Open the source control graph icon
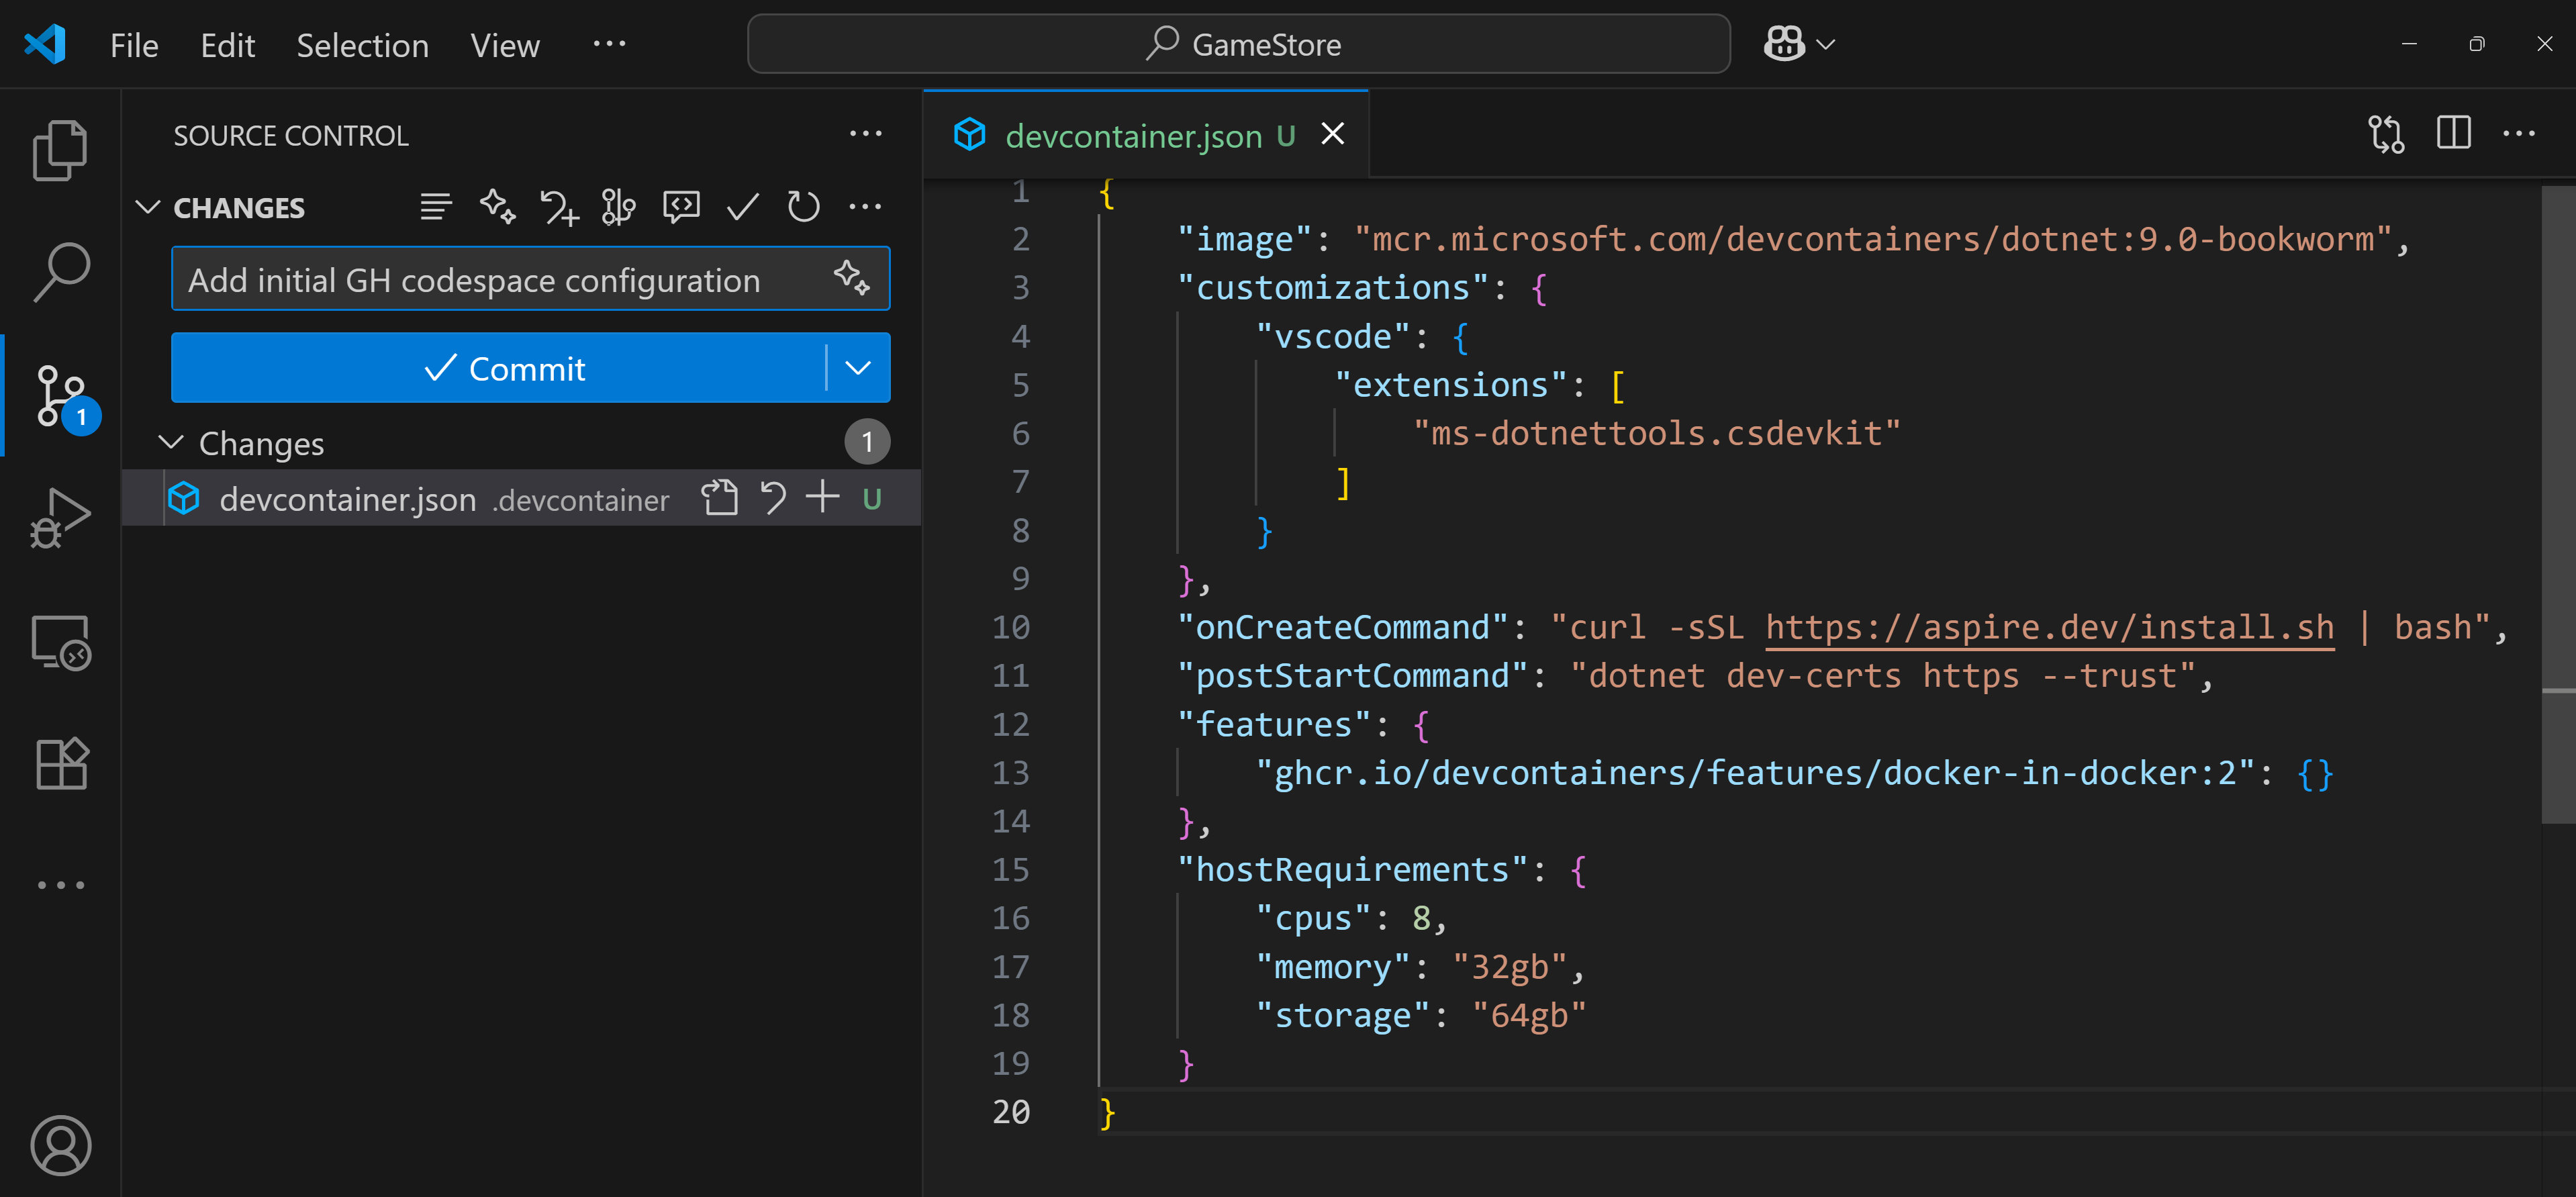The width and height of the screenshot is (2576, 1197). (x=619, y=207)
